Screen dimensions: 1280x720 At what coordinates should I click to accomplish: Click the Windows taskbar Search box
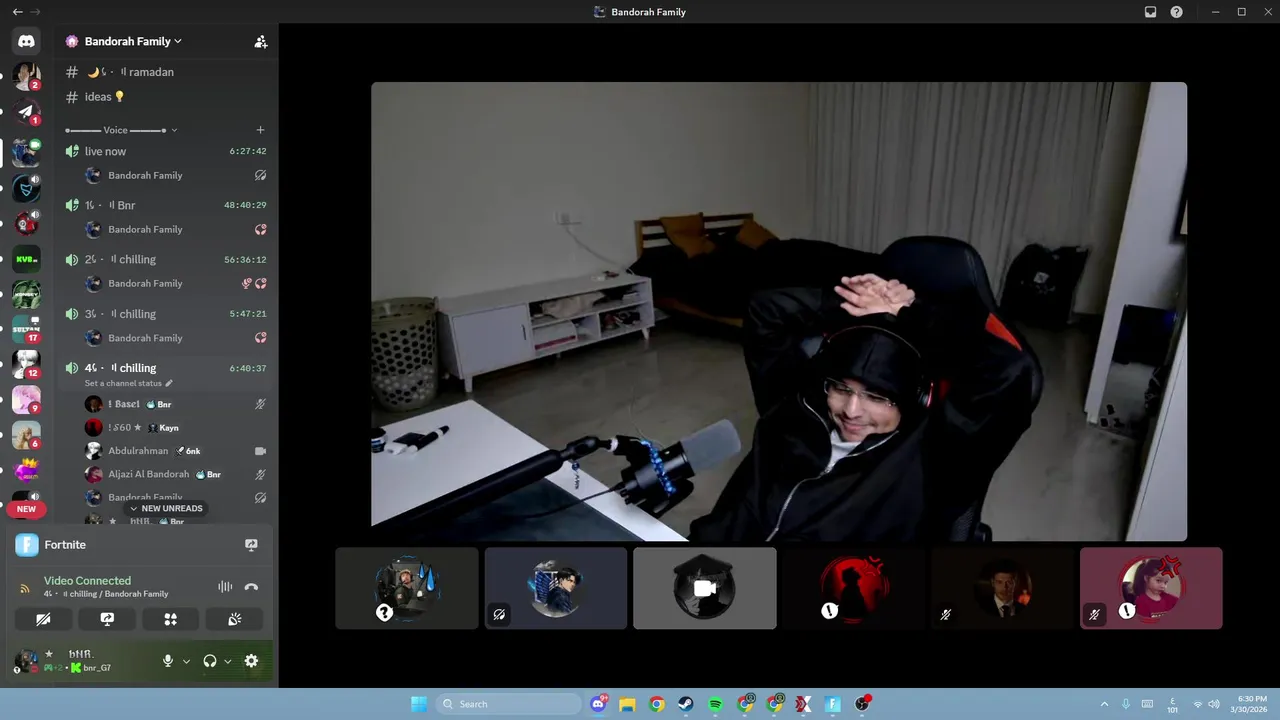pos(508,704)
